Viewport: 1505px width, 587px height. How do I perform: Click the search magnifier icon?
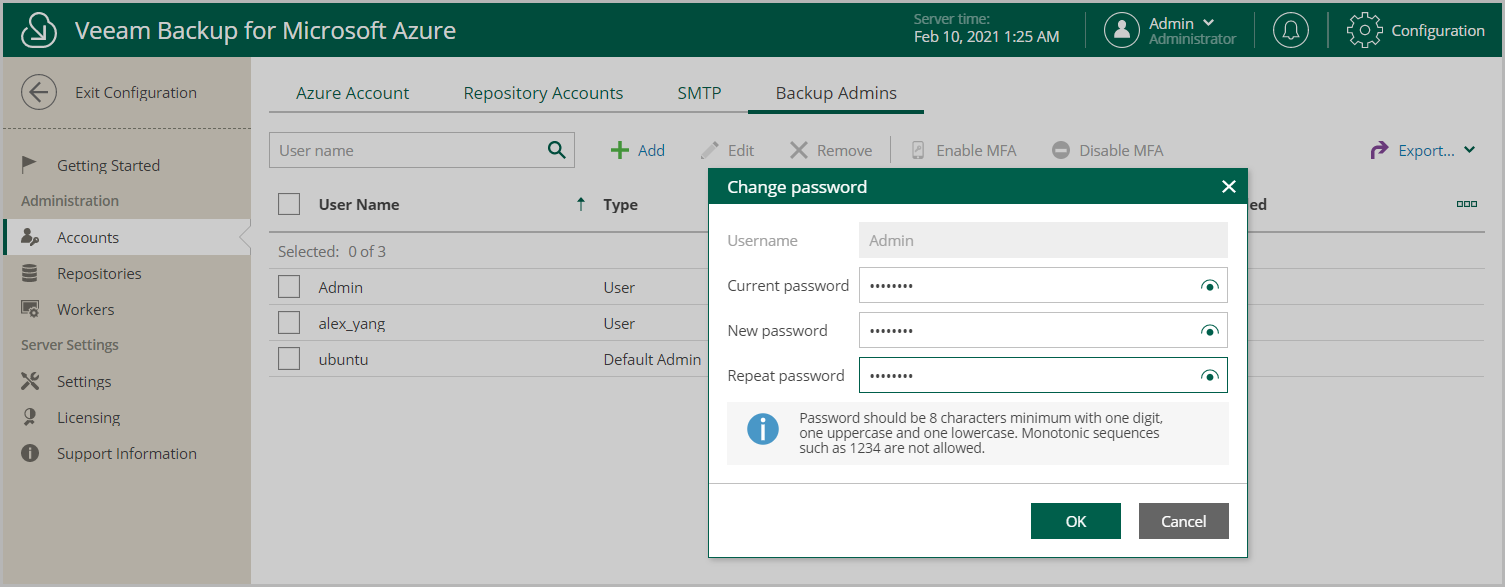tap(557, 150)
